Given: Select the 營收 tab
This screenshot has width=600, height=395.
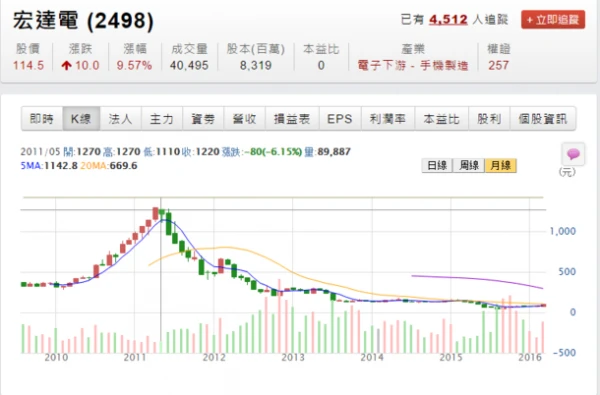Looking at the screenshot, I should 245,119.
